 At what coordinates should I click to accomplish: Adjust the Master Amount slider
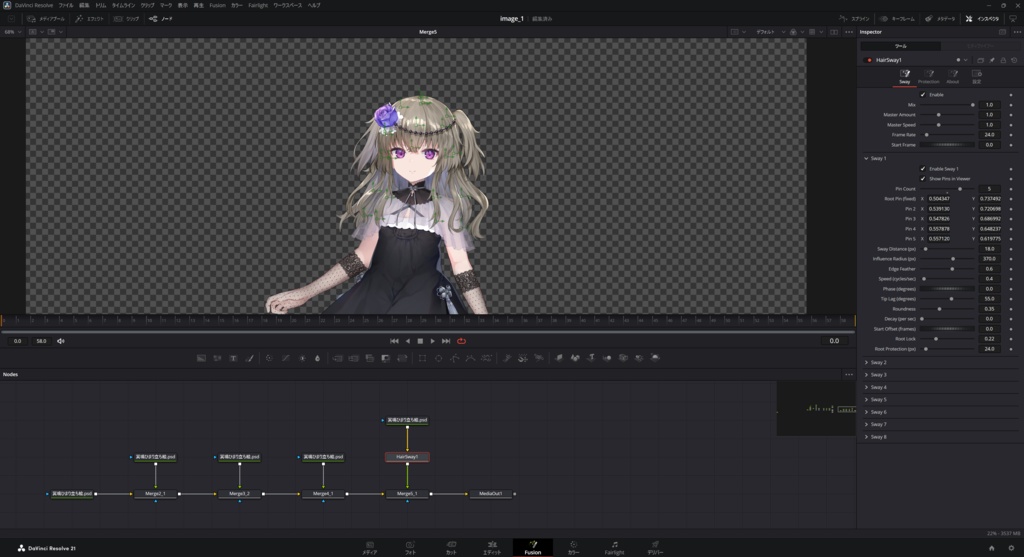point(947,115)
